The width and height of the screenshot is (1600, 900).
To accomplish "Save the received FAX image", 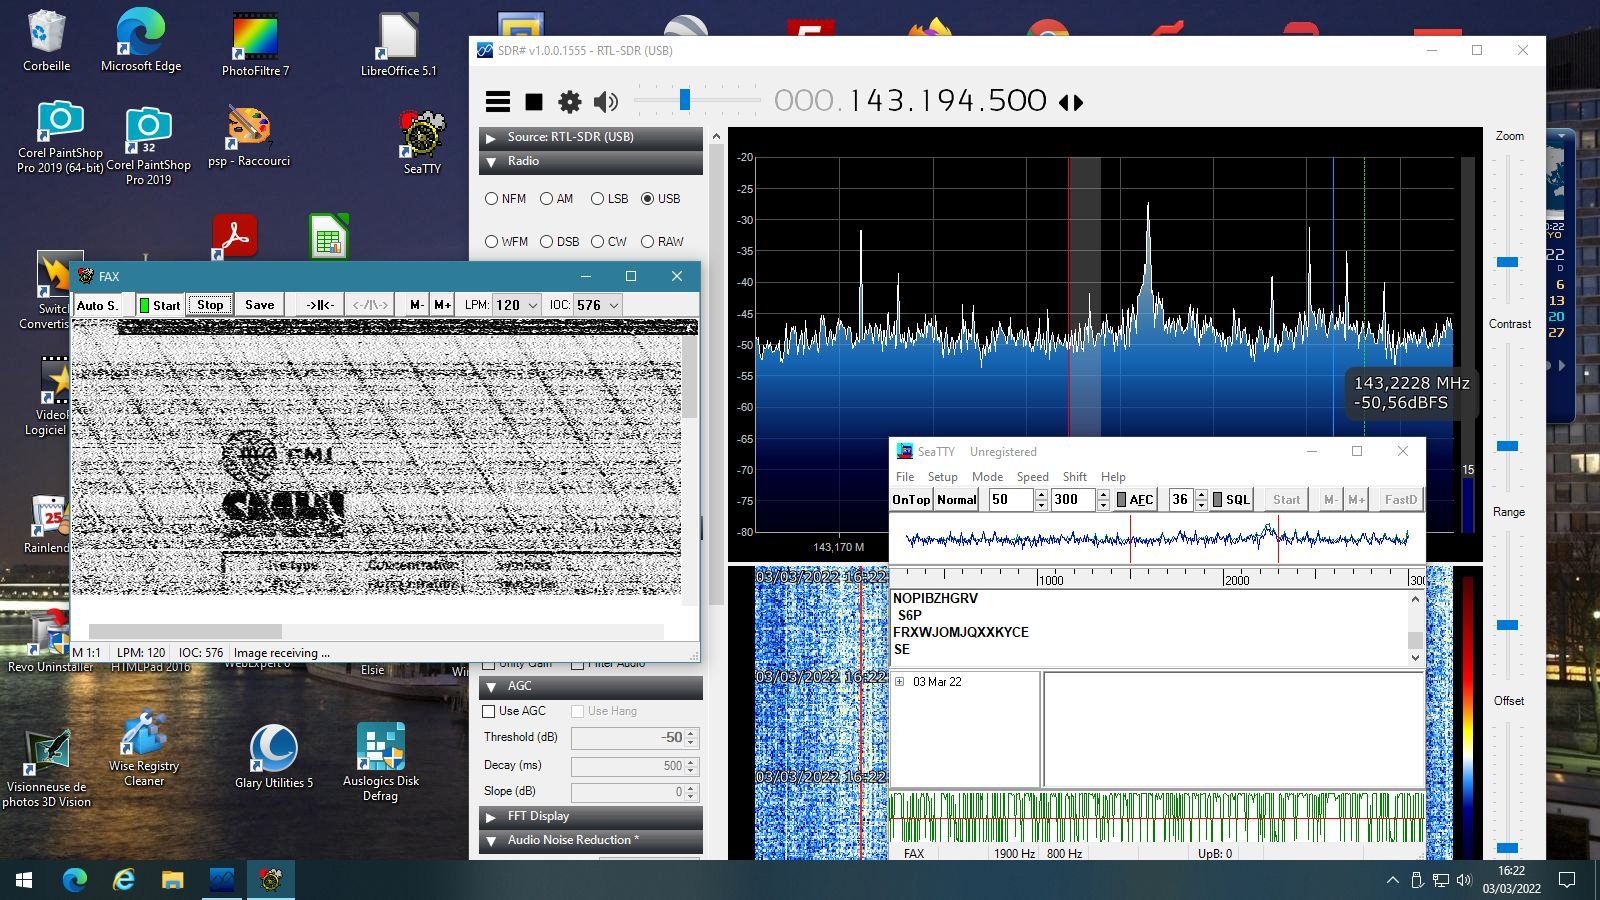I will (260, 305).
